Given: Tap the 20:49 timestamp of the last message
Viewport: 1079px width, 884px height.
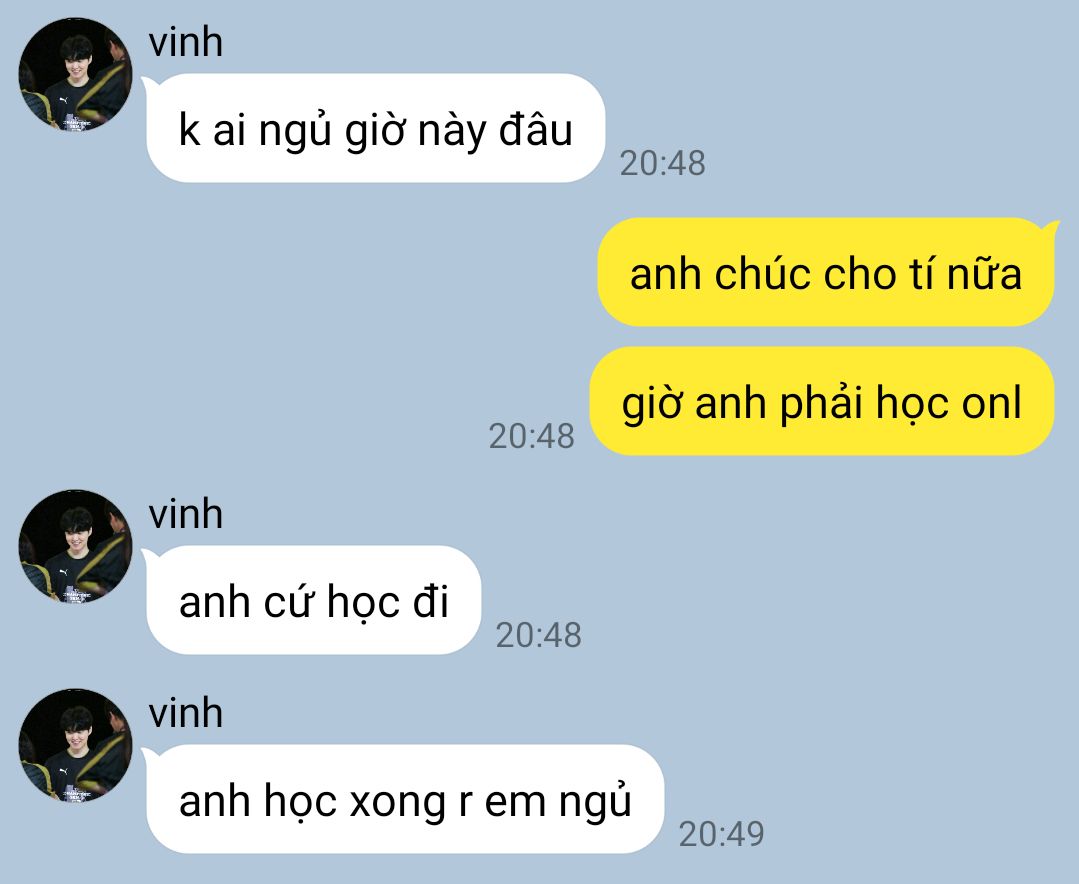Looking at the screenshot, I should (x=721, y=834).
